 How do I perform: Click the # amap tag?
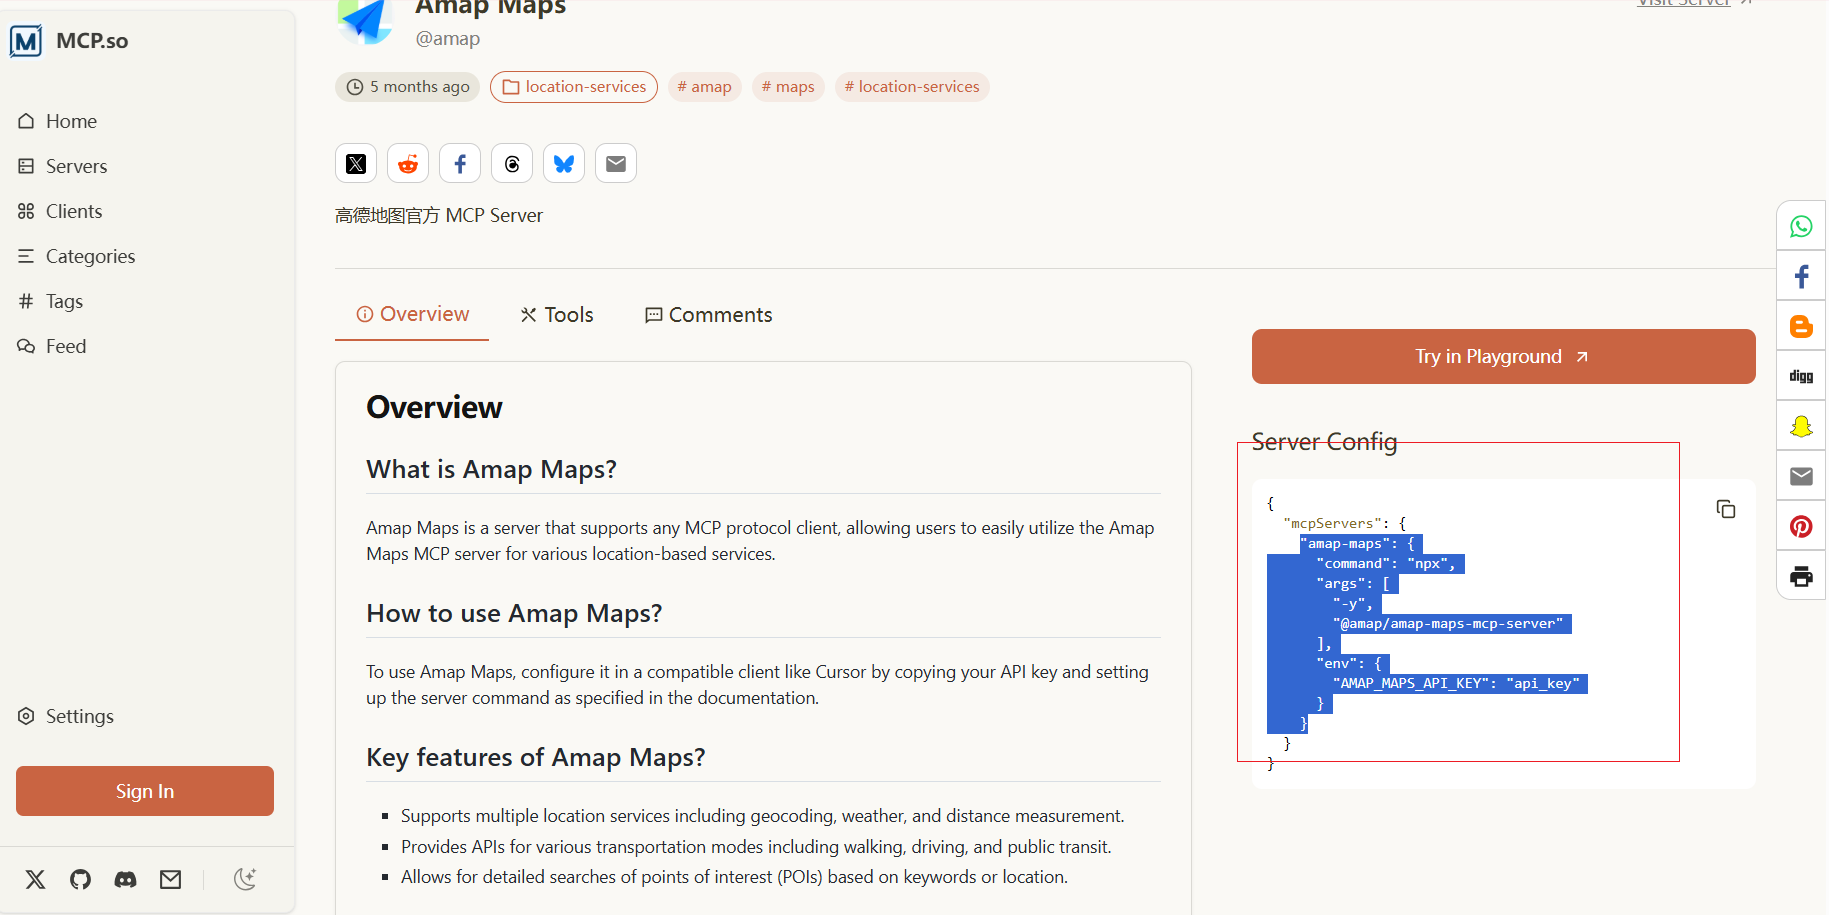(704, 87)
